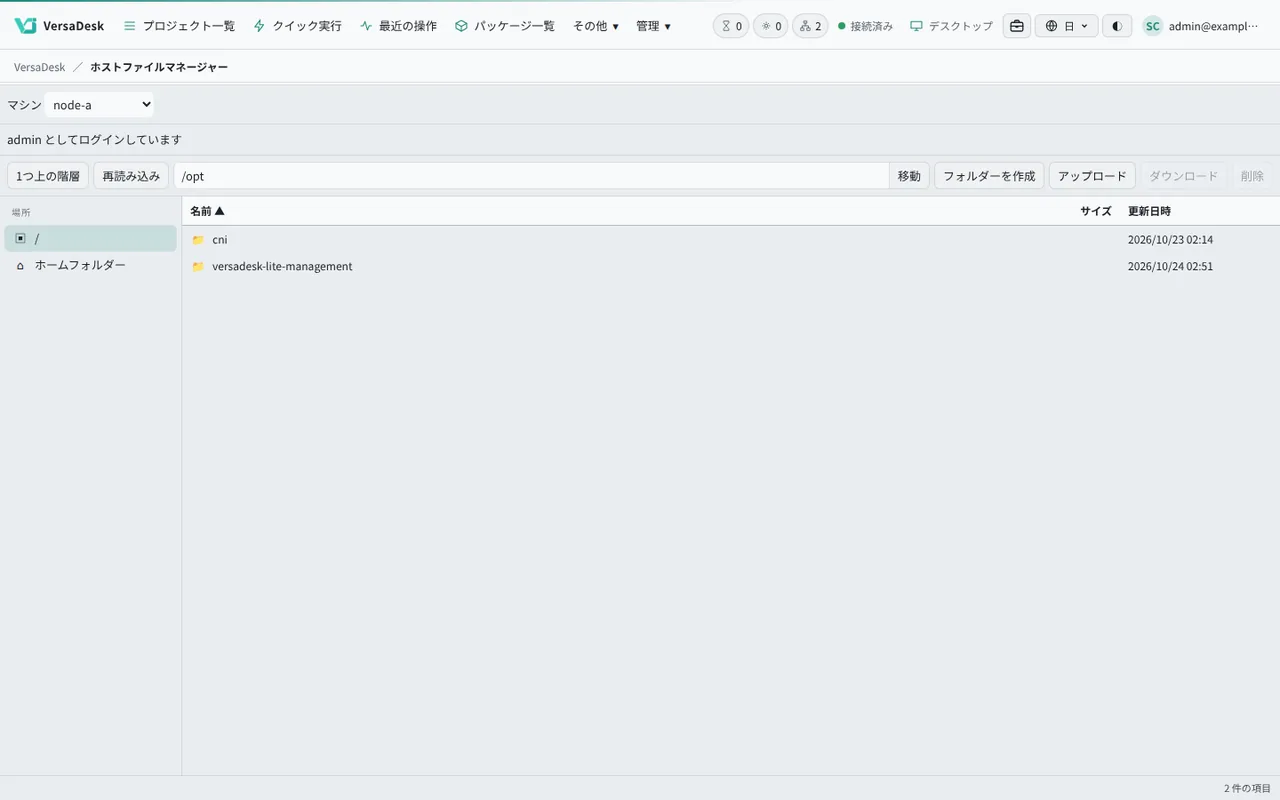This screenshot has width=1280, height=800.
Task: Go to プロジェクト一覧 in top navigation
Action: tap(179, 26)
